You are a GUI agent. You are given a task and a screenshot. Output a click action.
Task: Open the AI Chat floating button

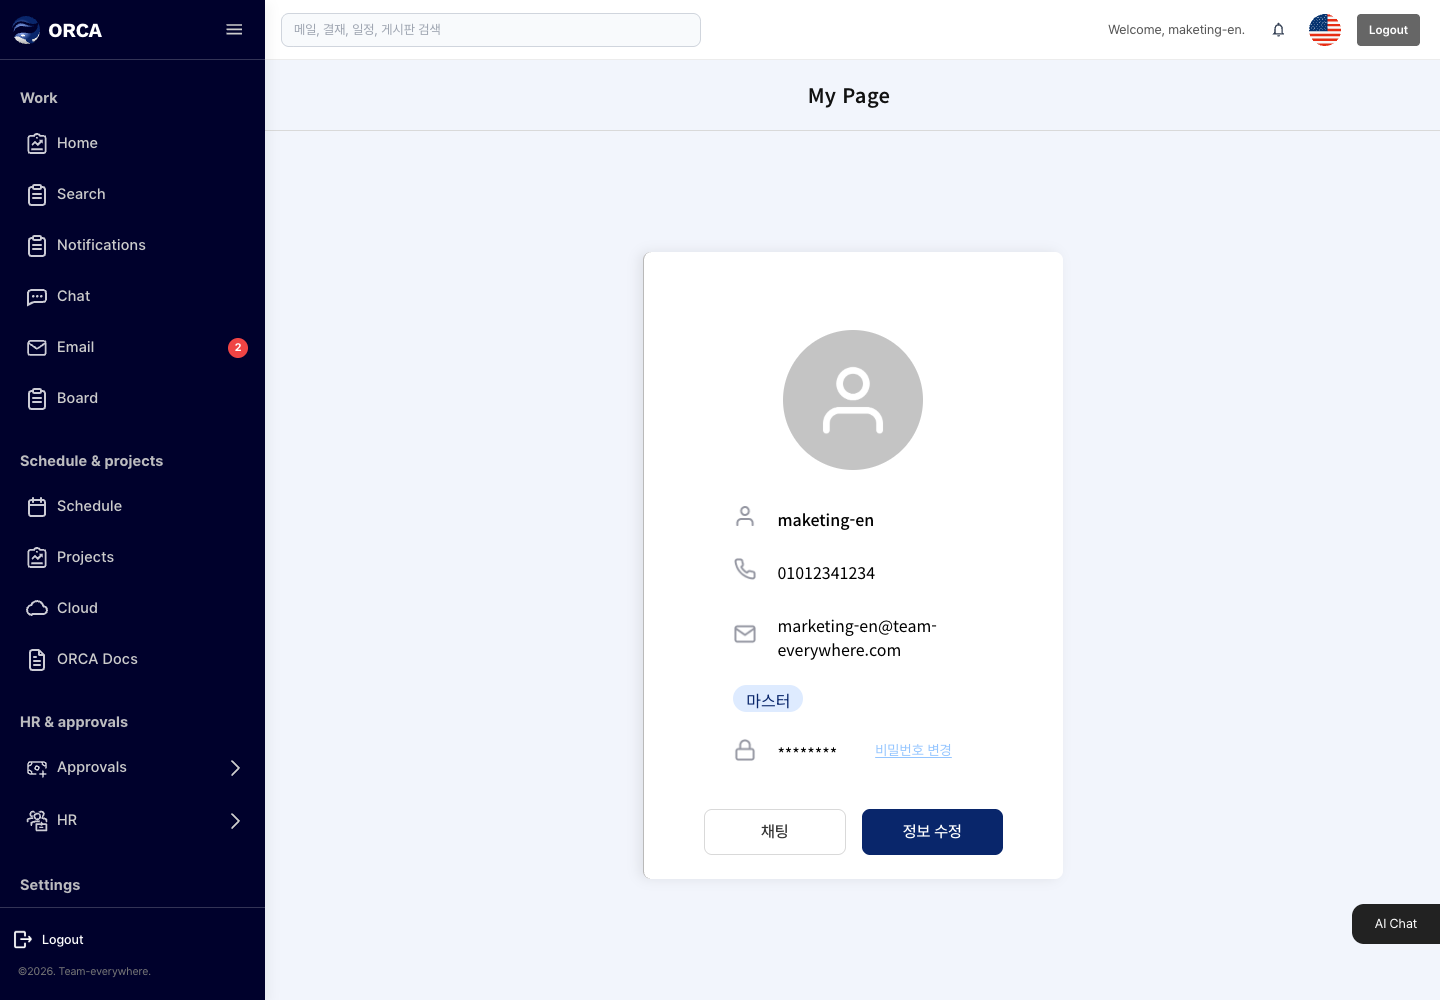click(1396, 924)
